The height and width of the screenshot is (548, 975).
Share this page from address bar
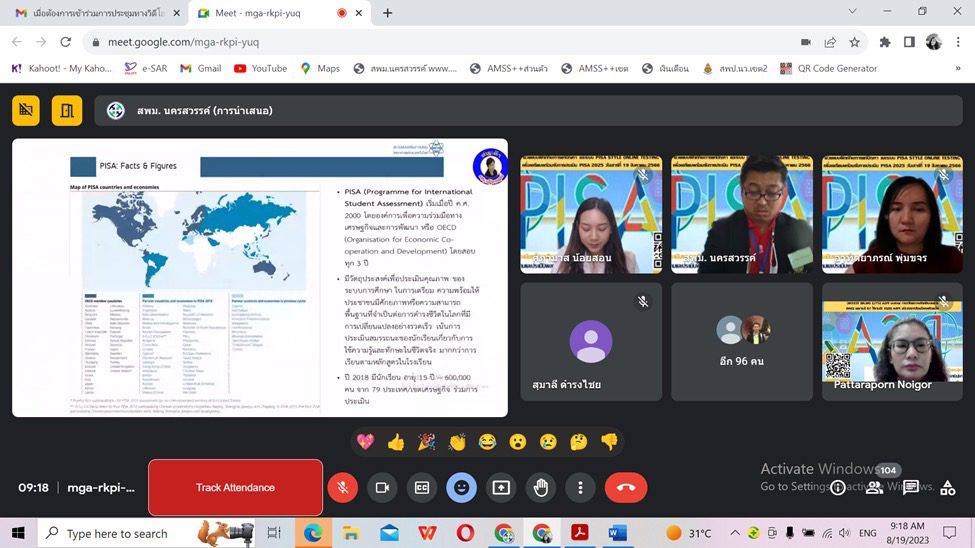(830, 42)
